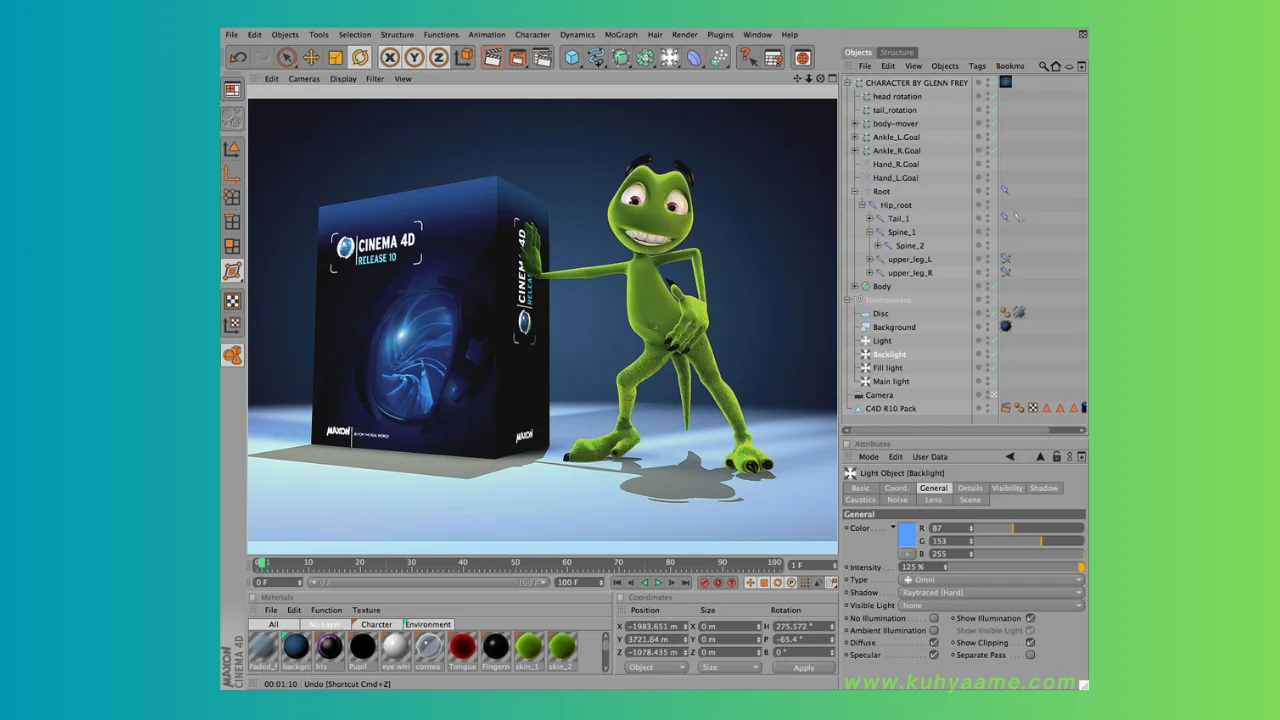1280x720 pixels.
Task: Adjust the G color slider
Action: (1029, 541)
